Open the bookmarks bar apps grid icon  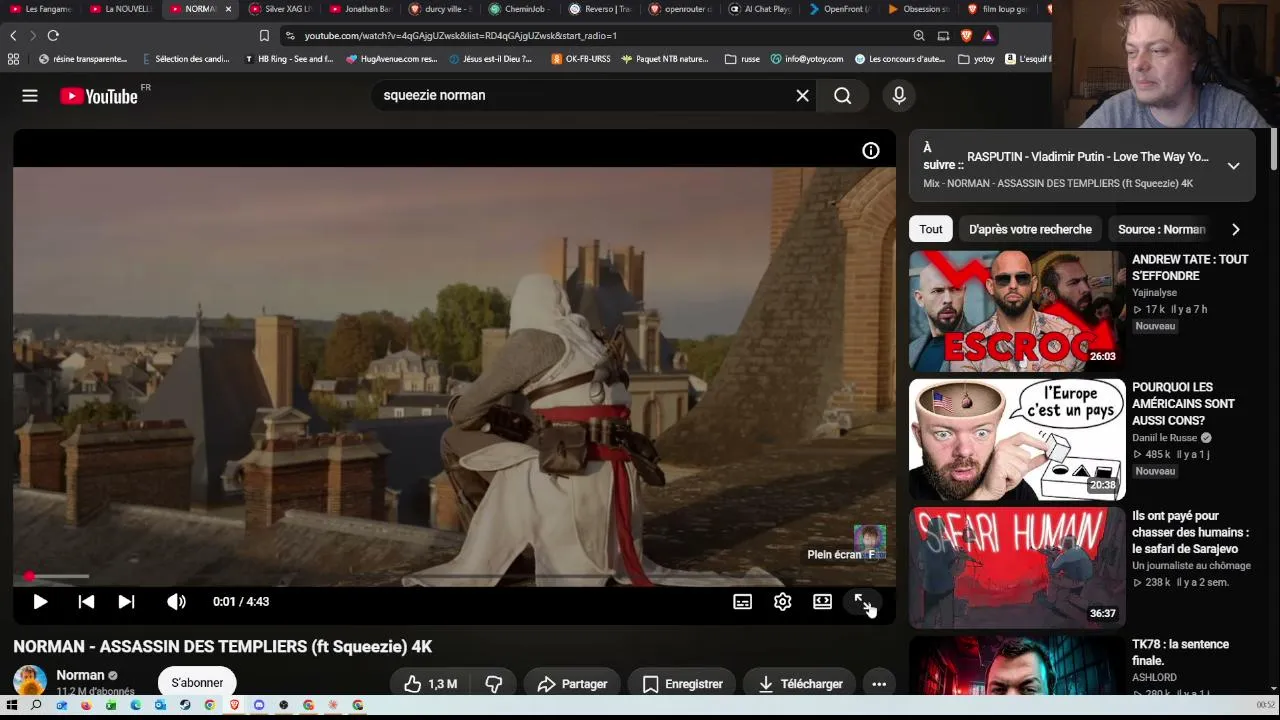pos(13,59)
